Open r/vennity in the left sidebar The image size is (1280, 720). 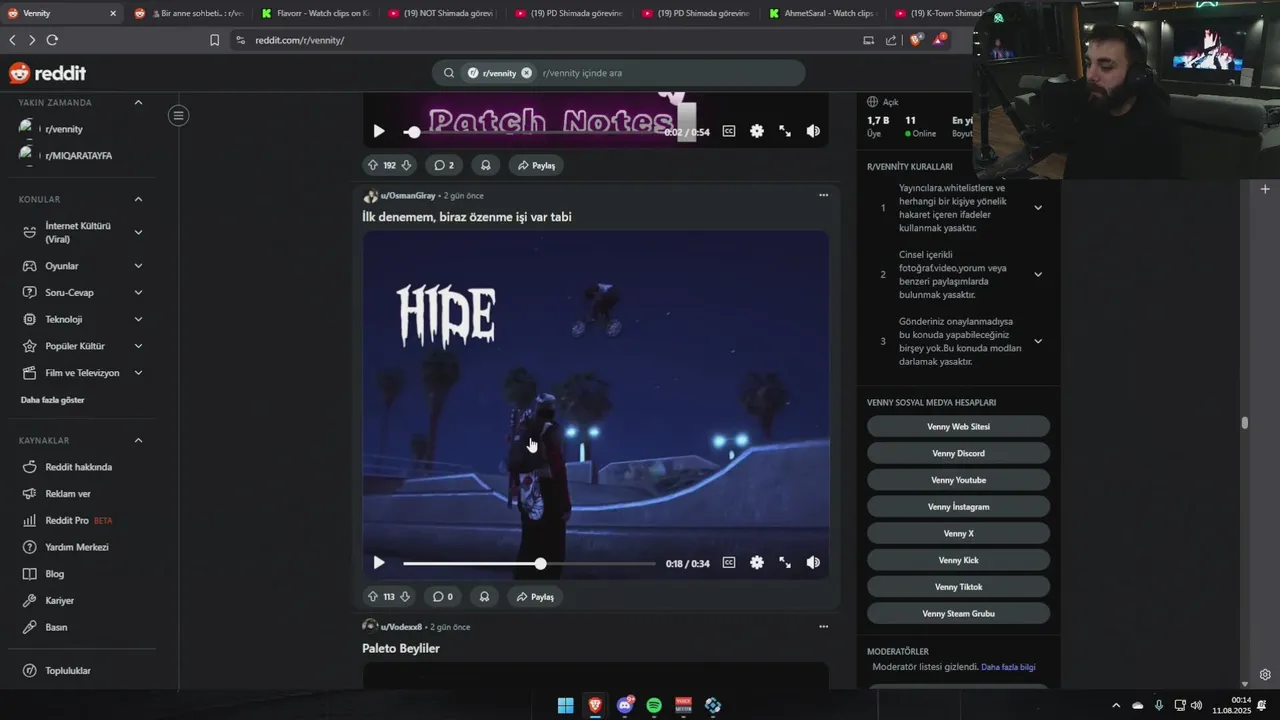tap(64, 129)
